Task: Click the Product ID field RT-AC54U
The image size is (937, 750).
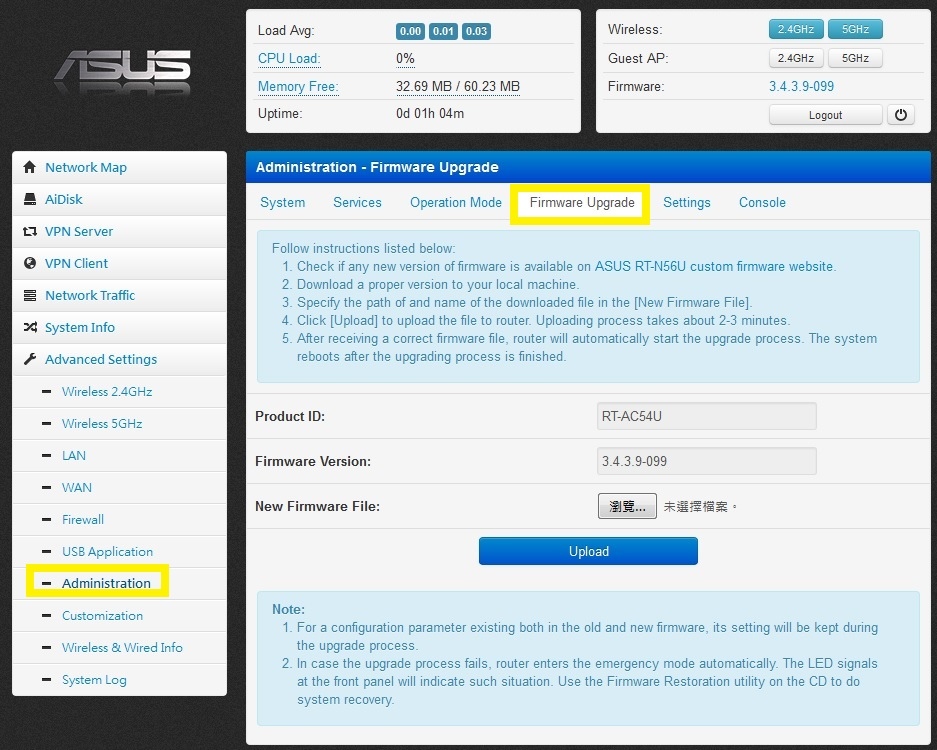Action: click(706, 416)
